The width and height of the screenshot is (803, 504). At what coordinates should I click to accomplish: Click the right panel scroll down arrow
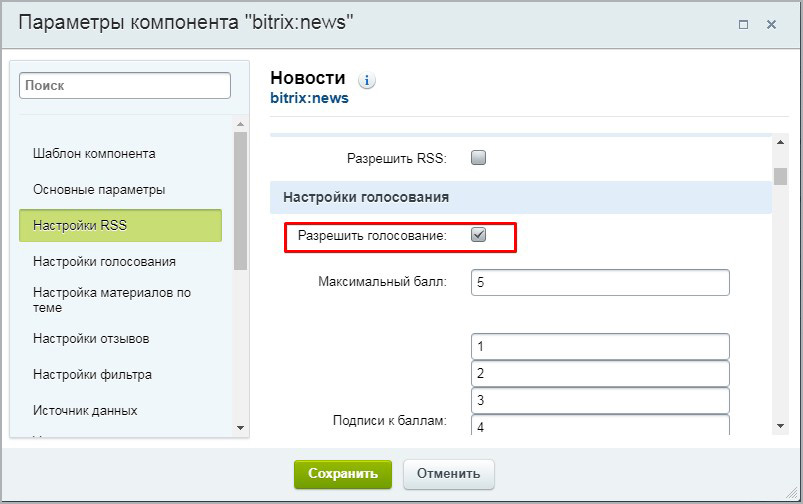coord(780,427)
